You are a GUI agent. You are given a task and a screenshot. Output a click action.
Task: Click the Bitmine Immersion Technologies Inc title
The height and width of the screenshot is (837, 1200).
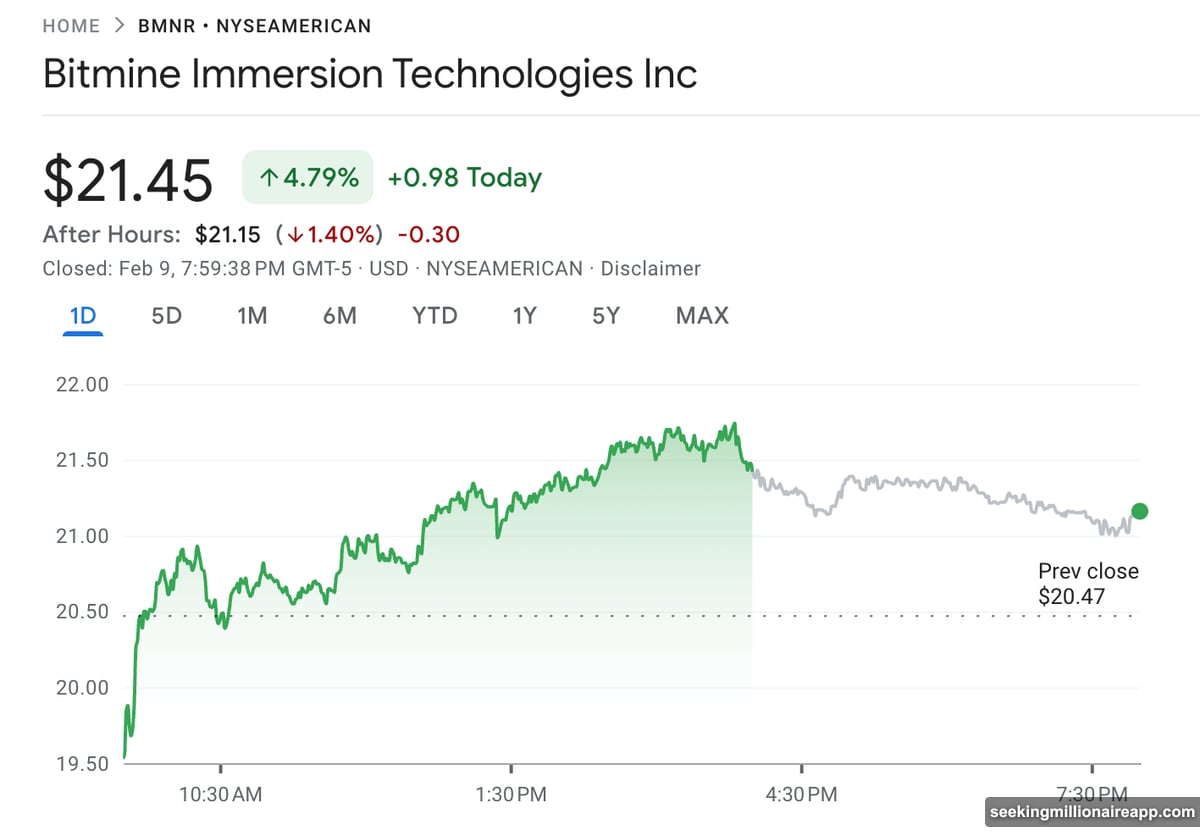click(370, 75)
